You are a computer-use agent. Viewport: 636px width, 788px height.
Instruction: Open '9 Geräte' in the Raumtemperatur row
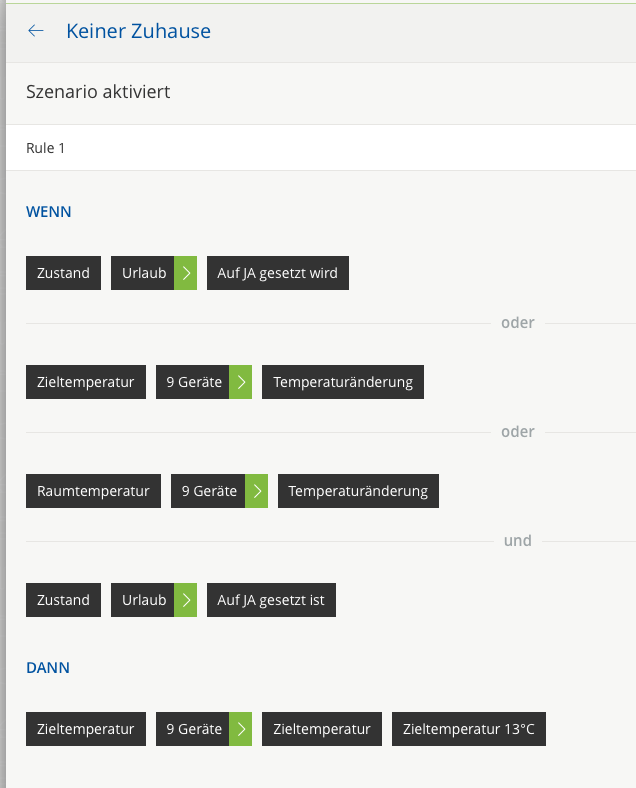209,491
